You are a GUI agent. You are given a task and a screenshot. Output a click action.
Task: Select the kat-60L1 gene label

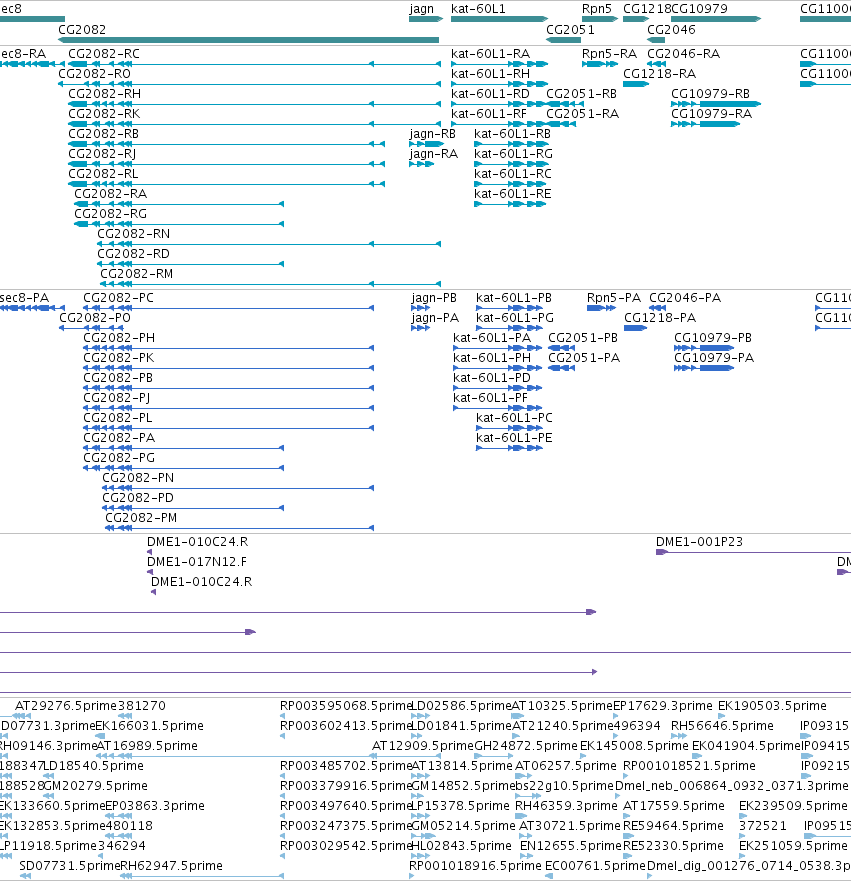(478, 9)
